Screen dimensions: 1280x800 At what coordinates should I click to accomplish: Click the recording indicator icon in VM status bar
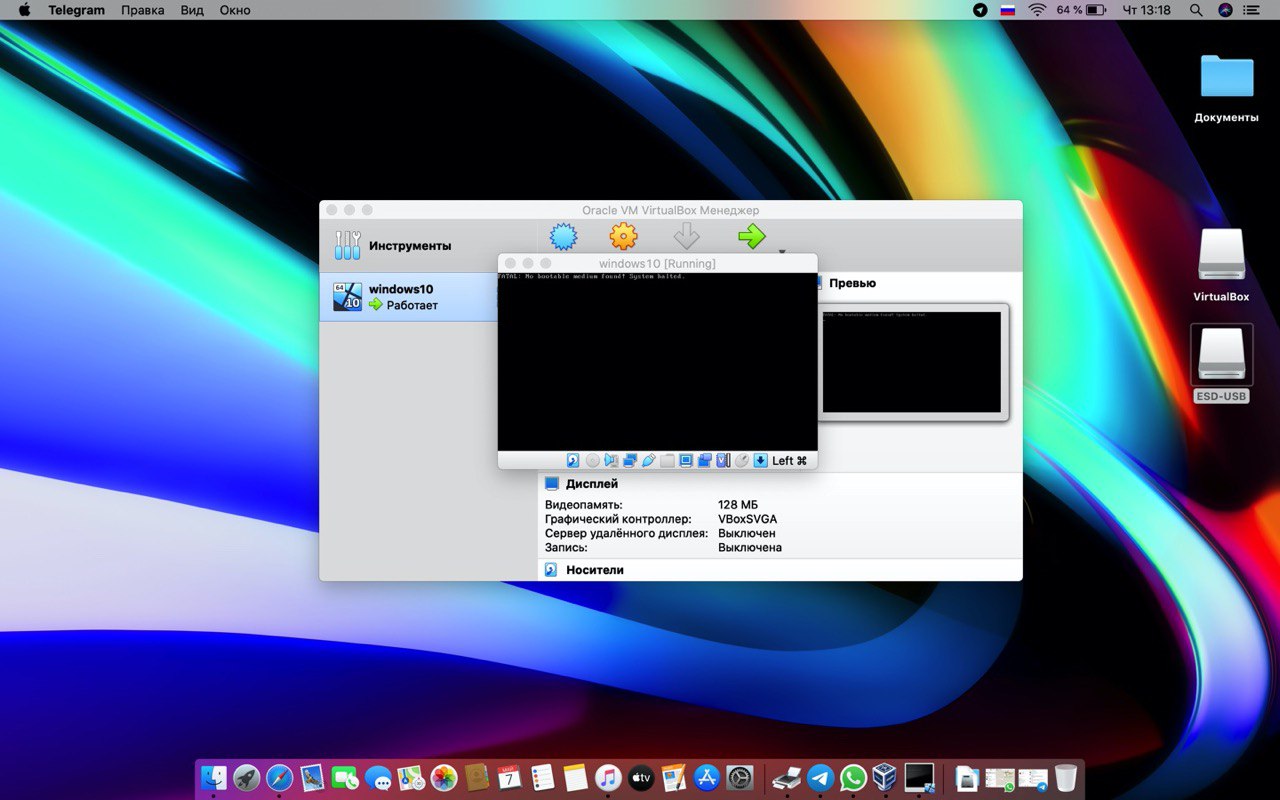[704, 461]
